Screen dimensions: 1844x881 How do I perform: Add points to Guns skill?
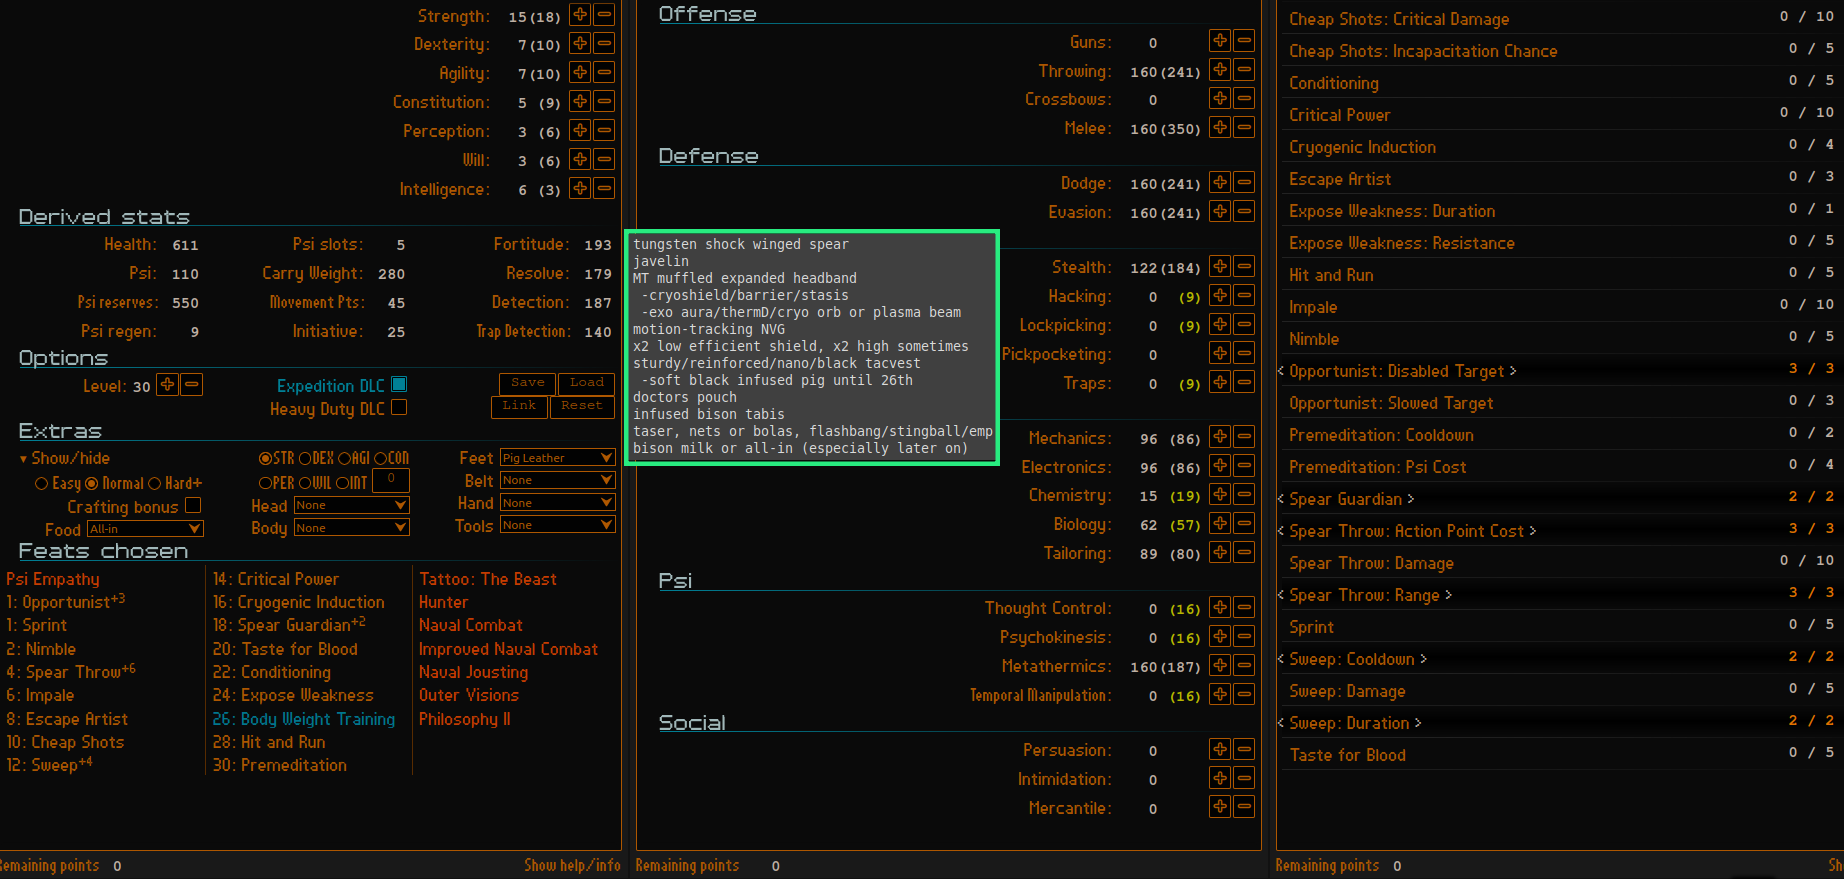[x=1220, y=41]
